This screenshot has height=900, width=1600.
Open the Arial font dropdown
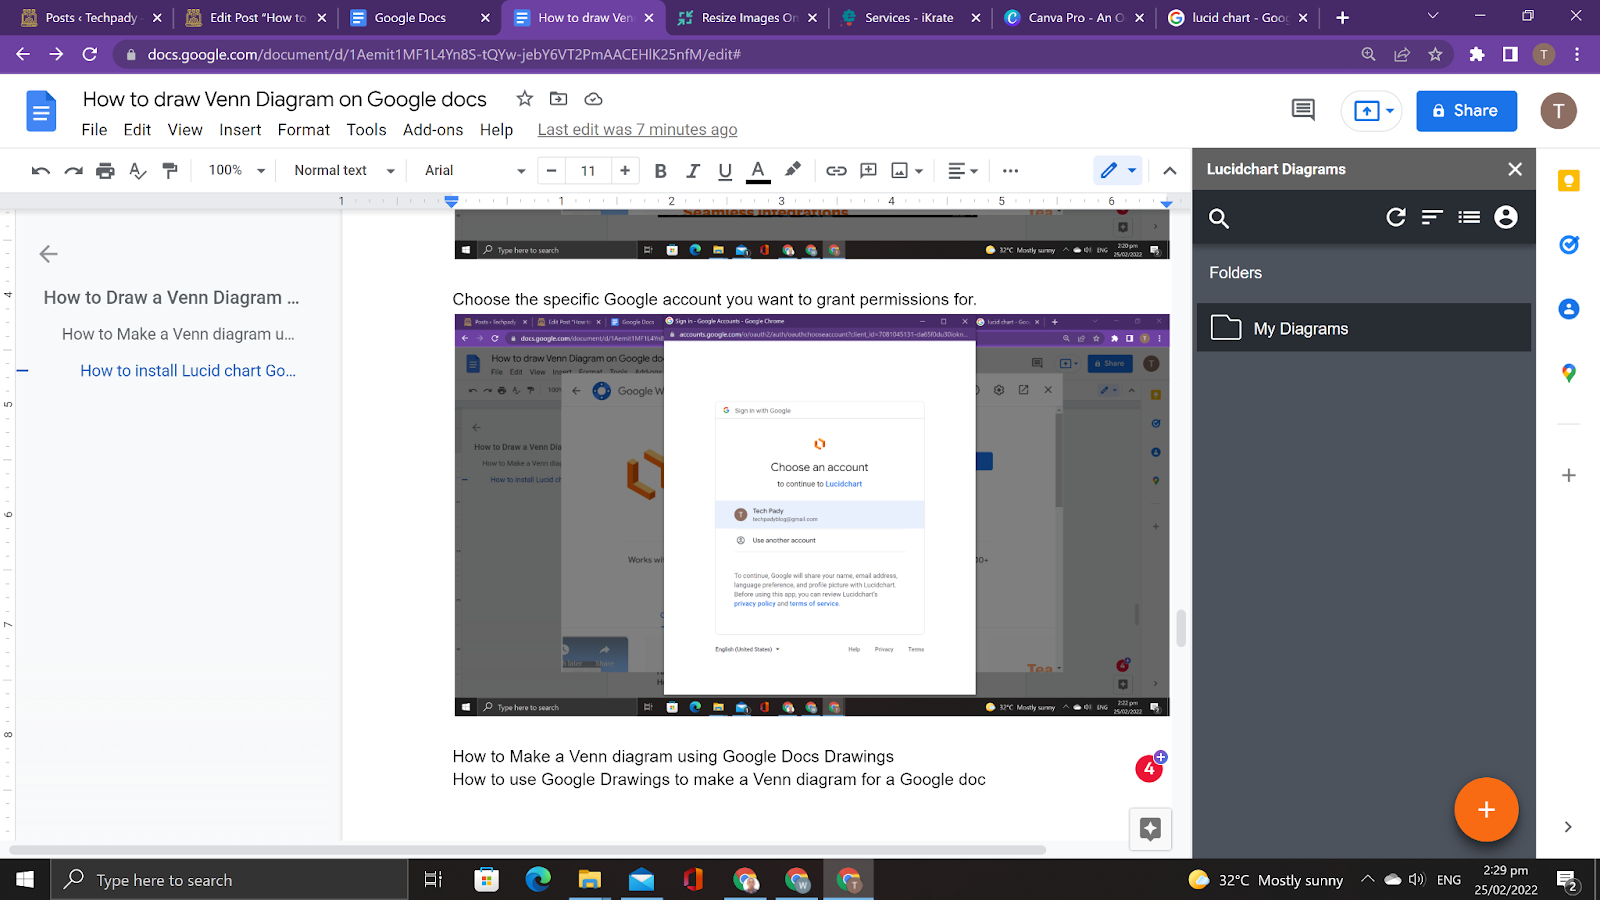[475, 171]
